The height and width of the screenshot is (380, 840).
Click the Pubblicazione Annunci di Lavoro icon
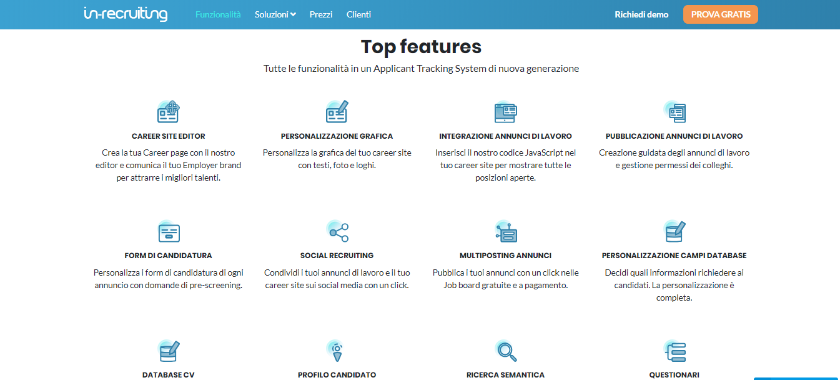coord(674,111)
